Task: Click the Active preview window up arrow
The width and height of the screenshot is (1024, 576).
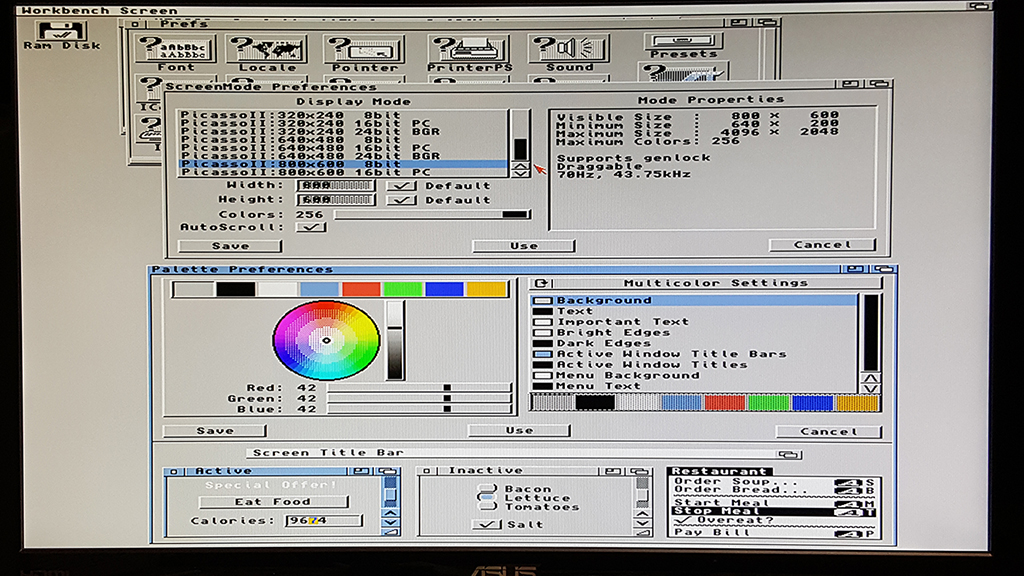Action: click(x=390, y=513)
